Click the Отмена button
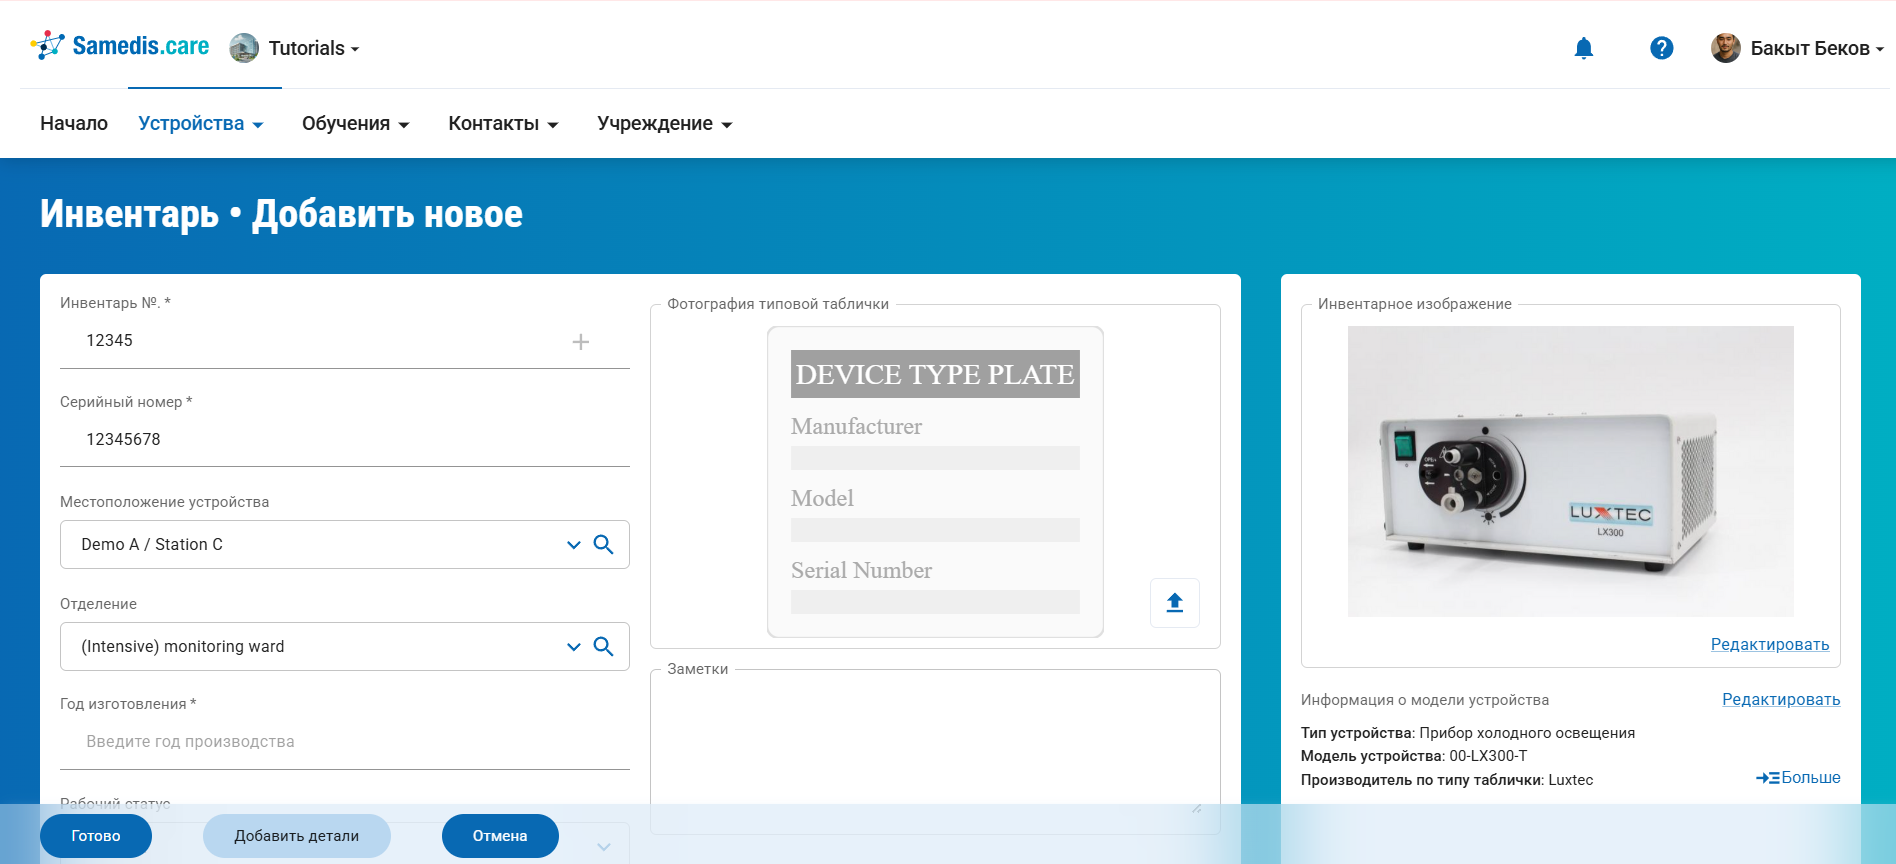 [499, 836]
